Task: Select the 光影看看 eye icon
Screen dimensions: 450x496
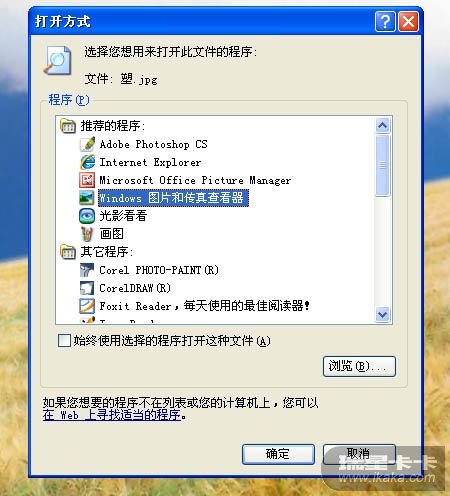Action: [87, 216]
